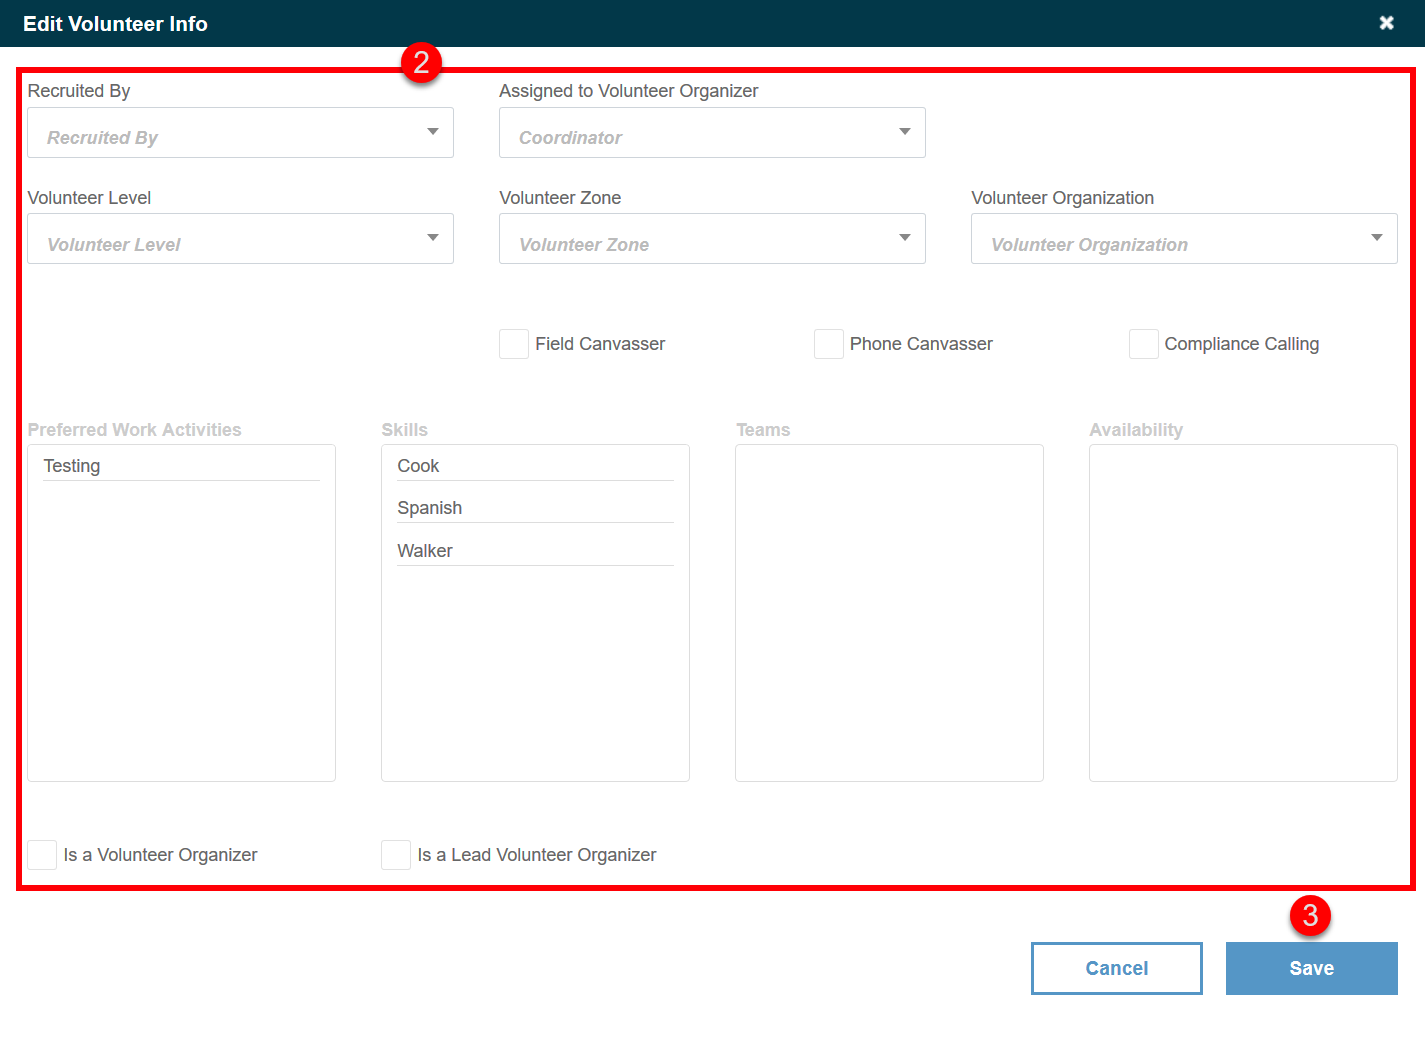Image resolution: width=1425 pixels, height=1046 pixels.
Task: Enable the Compliance Calling checkbox
Action: pyautogui.click(x=1143, y=343)
